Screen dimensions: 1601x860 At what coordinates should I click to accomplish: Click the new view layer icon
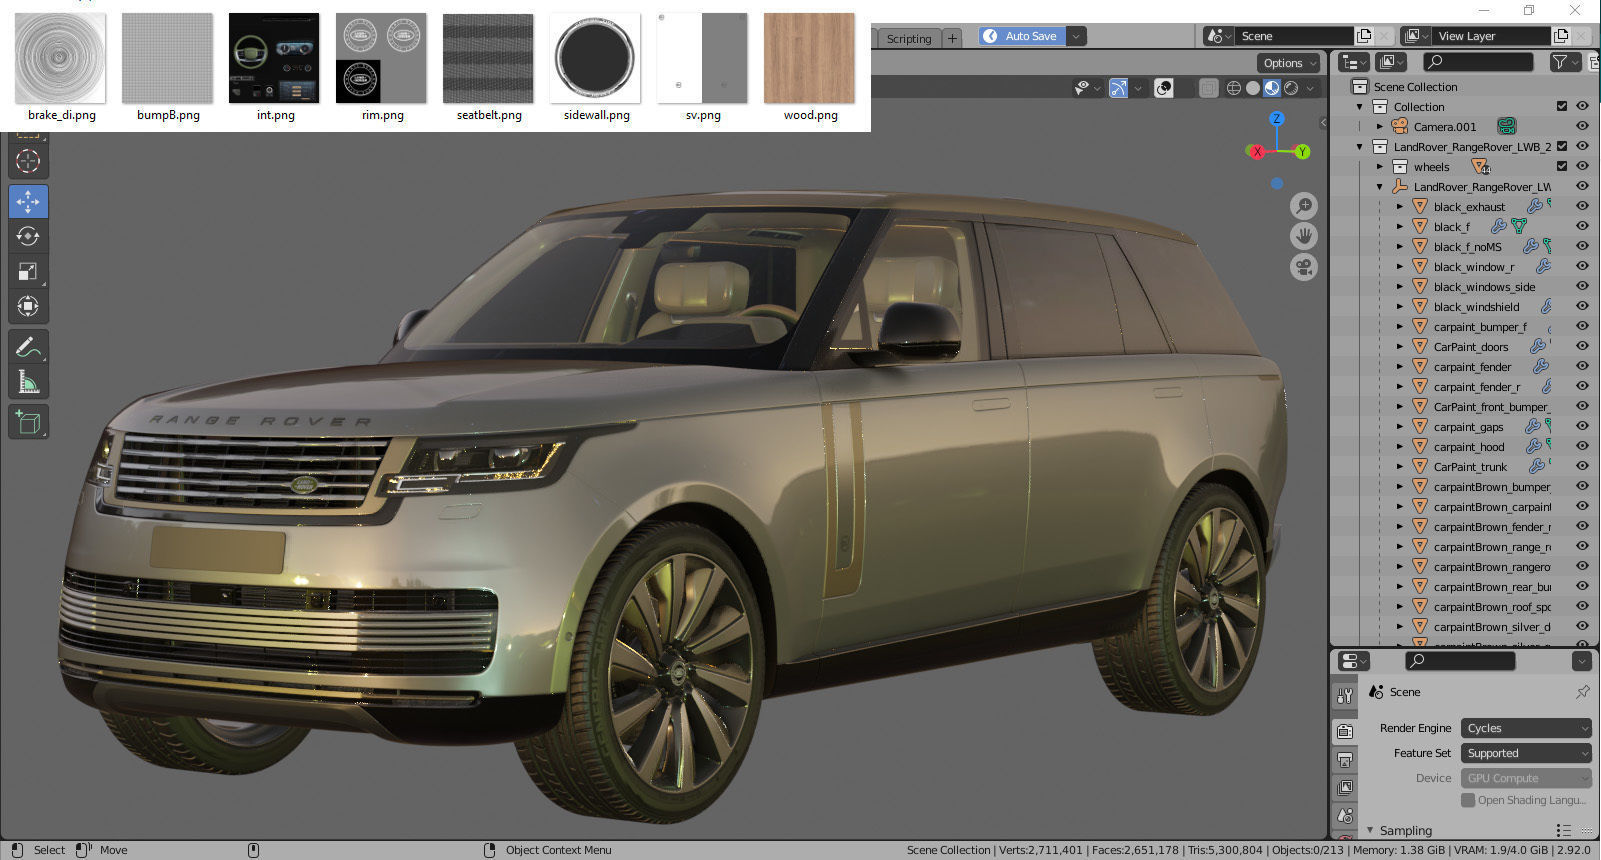click(1561, 36)
